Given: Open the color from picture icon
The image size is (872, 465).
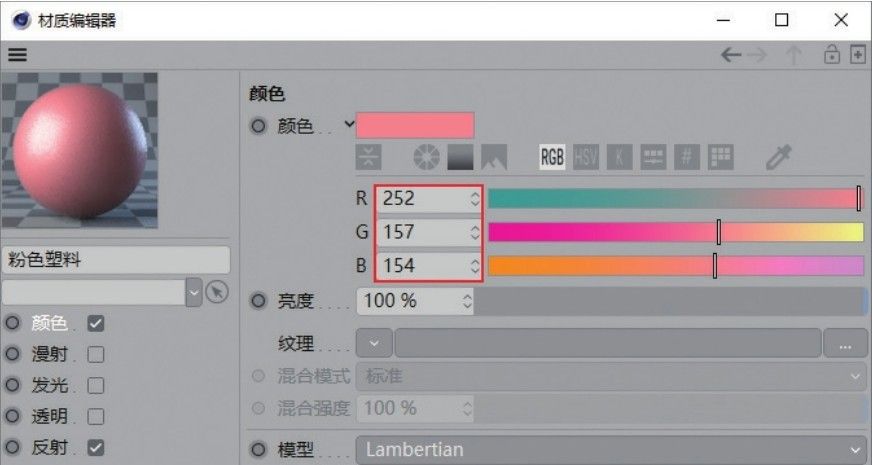Looking at the screenshot, I should tap(494, 157).
